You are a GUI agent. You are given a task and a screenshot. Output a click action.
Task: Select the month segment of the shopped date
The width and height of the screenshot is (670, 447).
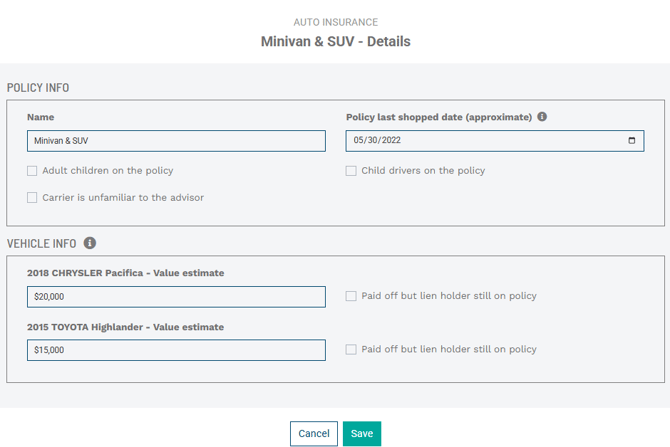[358, 141]
